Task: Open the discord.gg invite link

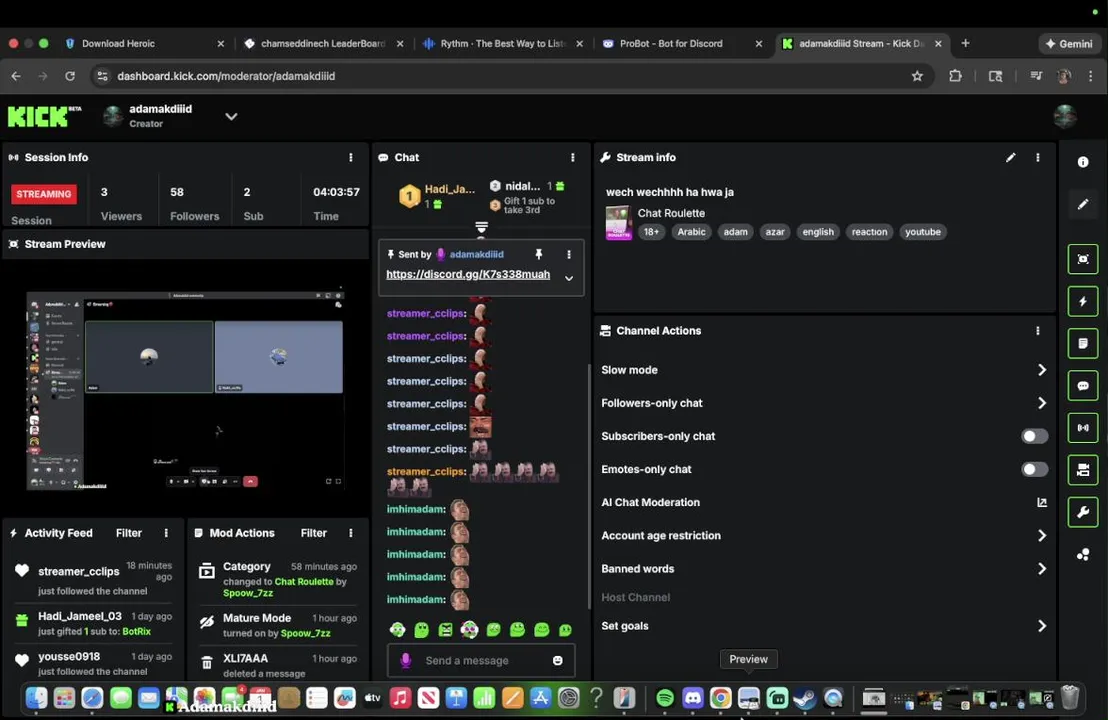Action: (x=468, y=274)
